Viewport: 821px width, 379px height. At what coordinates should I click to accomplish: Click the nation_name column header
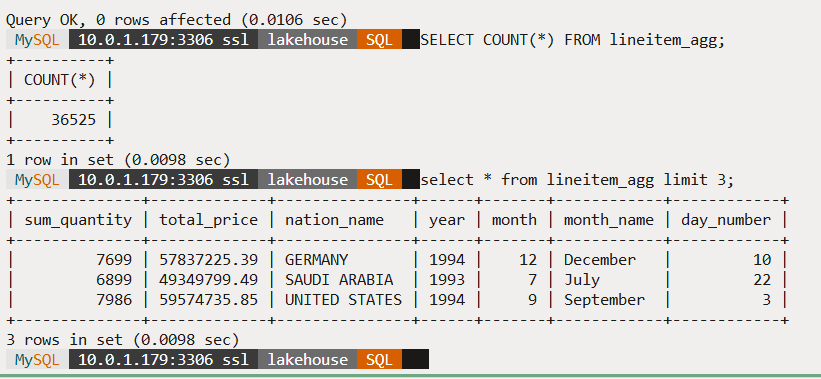pos(334,220)
